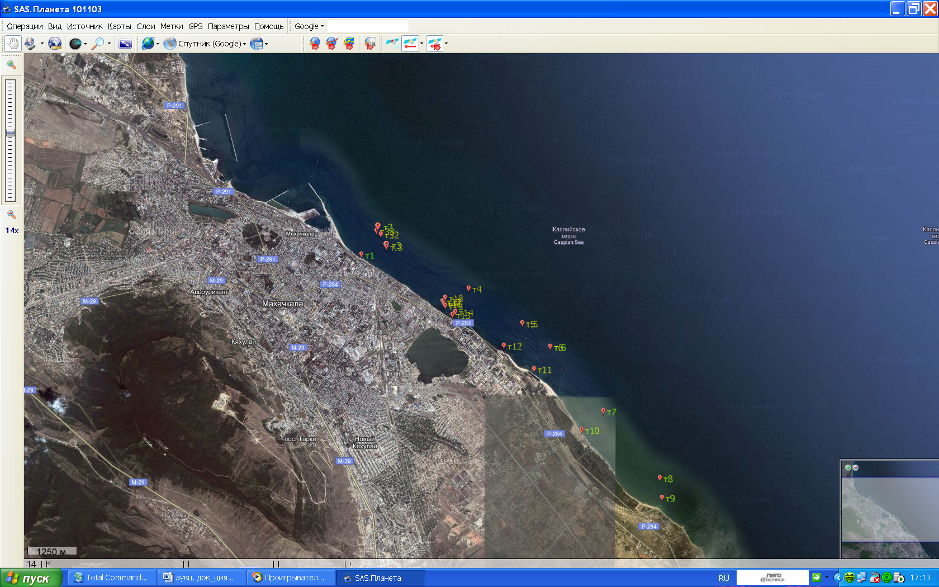Click the search input field
Image resolution: width=939 pixels, height=587 pixels.
click(x=368, y=26)
